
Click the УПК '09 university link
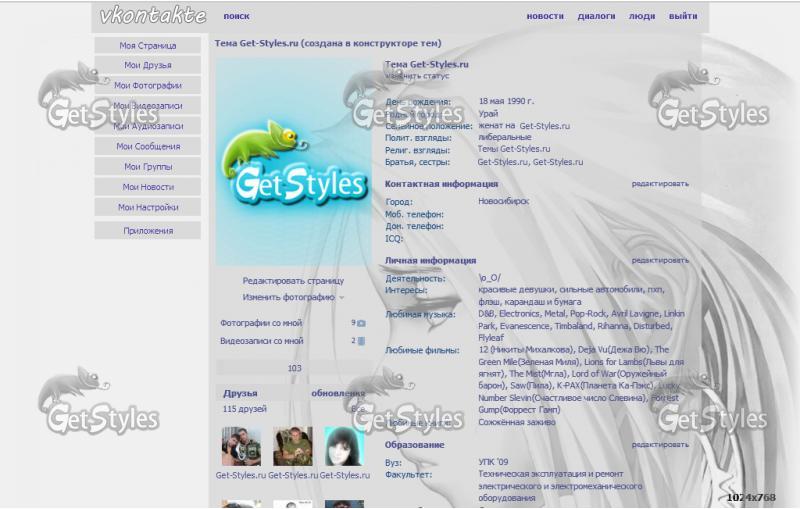click(493, 462)
